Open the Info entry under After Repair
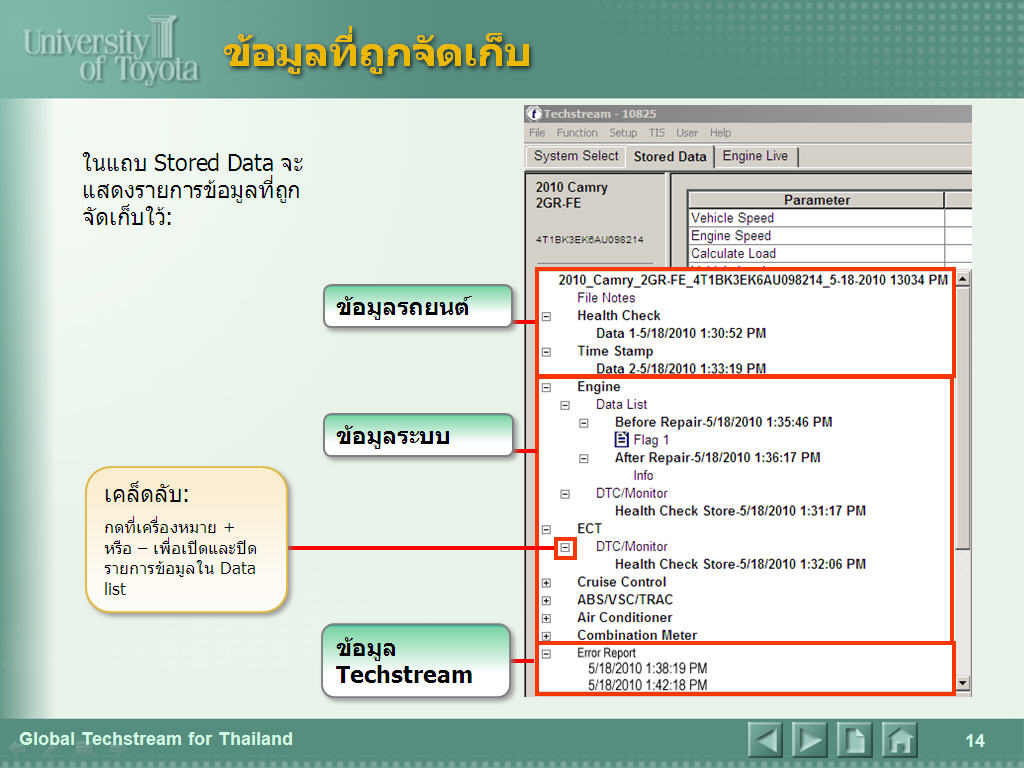Screen dimensions: 1024x768 (x=643, y=475)
